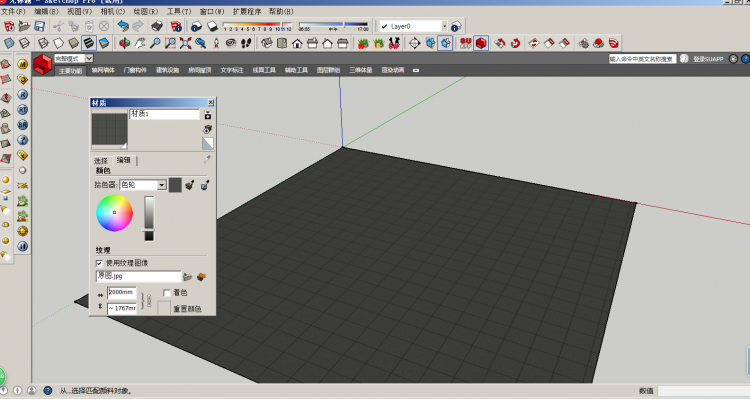
Task: Browse for texture image file icon
Action: coord(188,277)
